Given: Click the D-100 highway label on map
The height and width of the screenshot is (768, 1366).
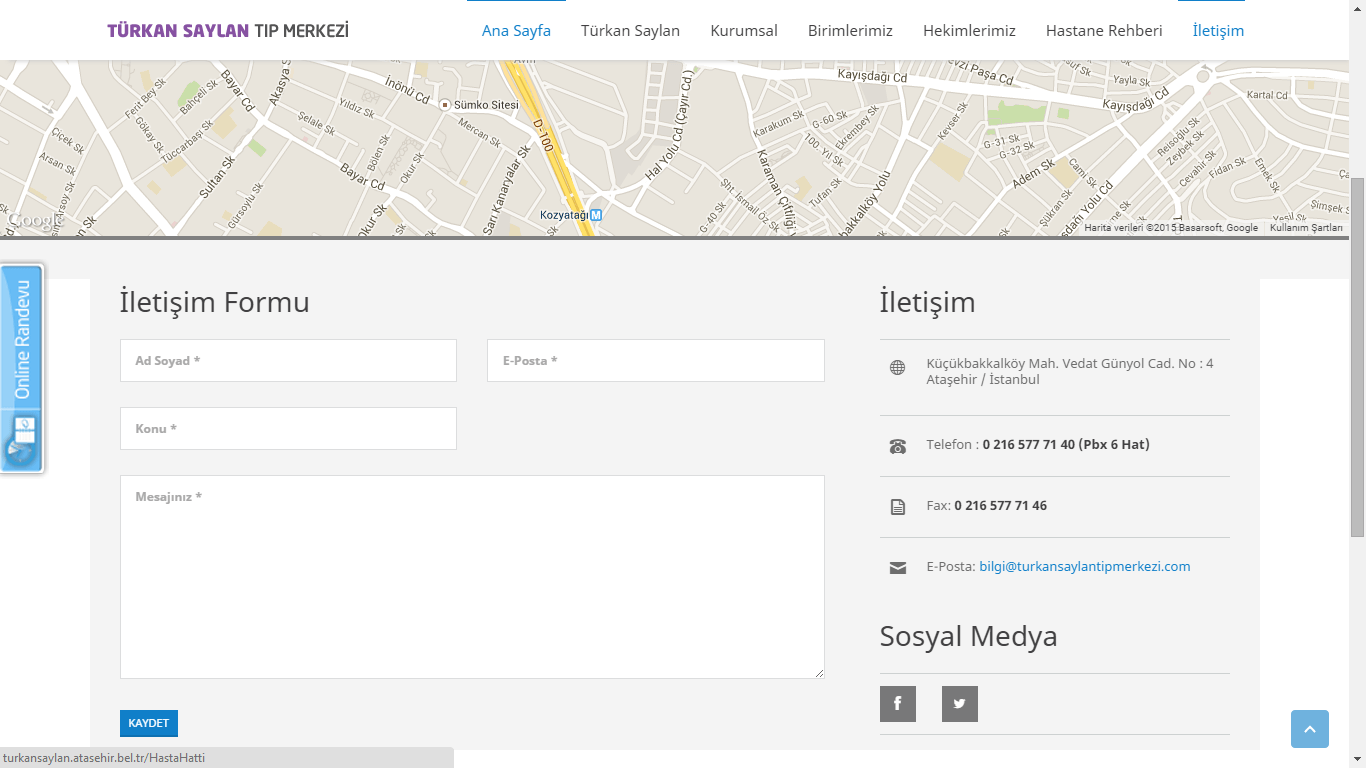Looking at the screenshot, I should (x=543, y=136).
